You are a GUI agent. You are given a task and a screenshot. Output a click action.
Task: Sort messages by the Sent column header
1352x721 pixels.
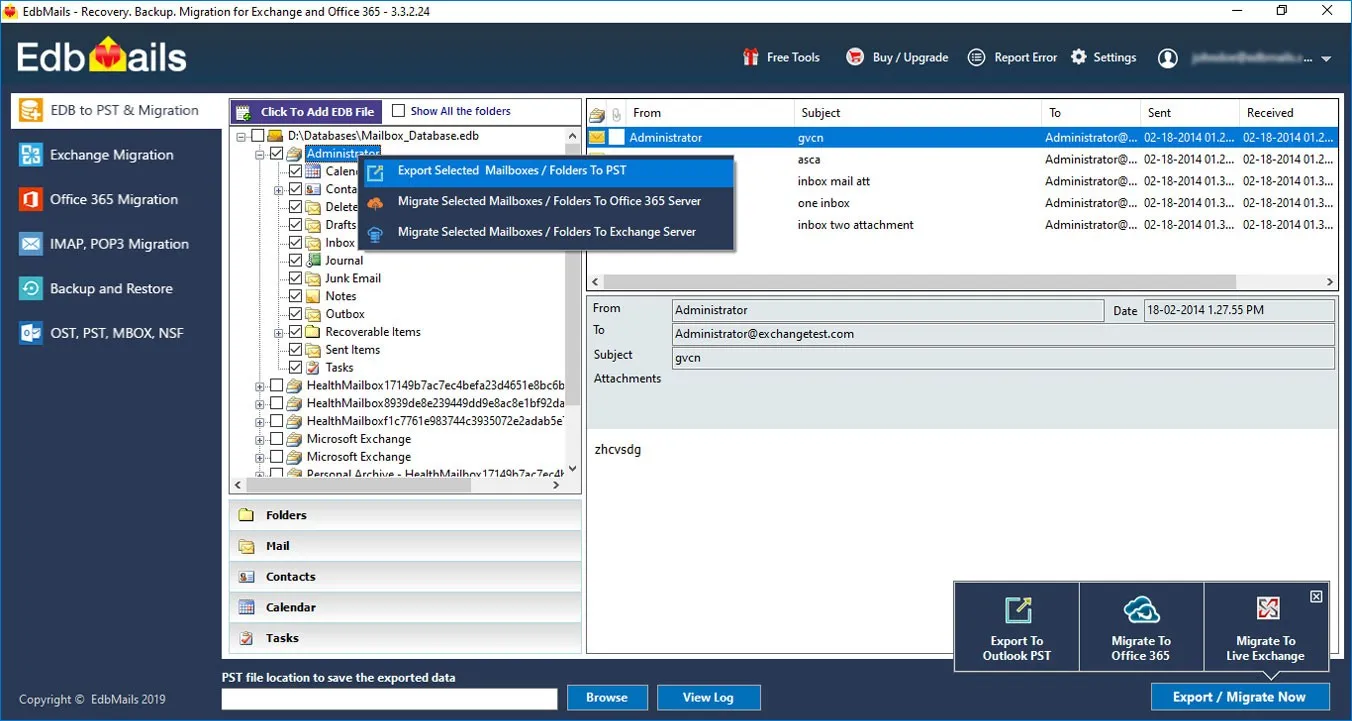(1190, 113)
